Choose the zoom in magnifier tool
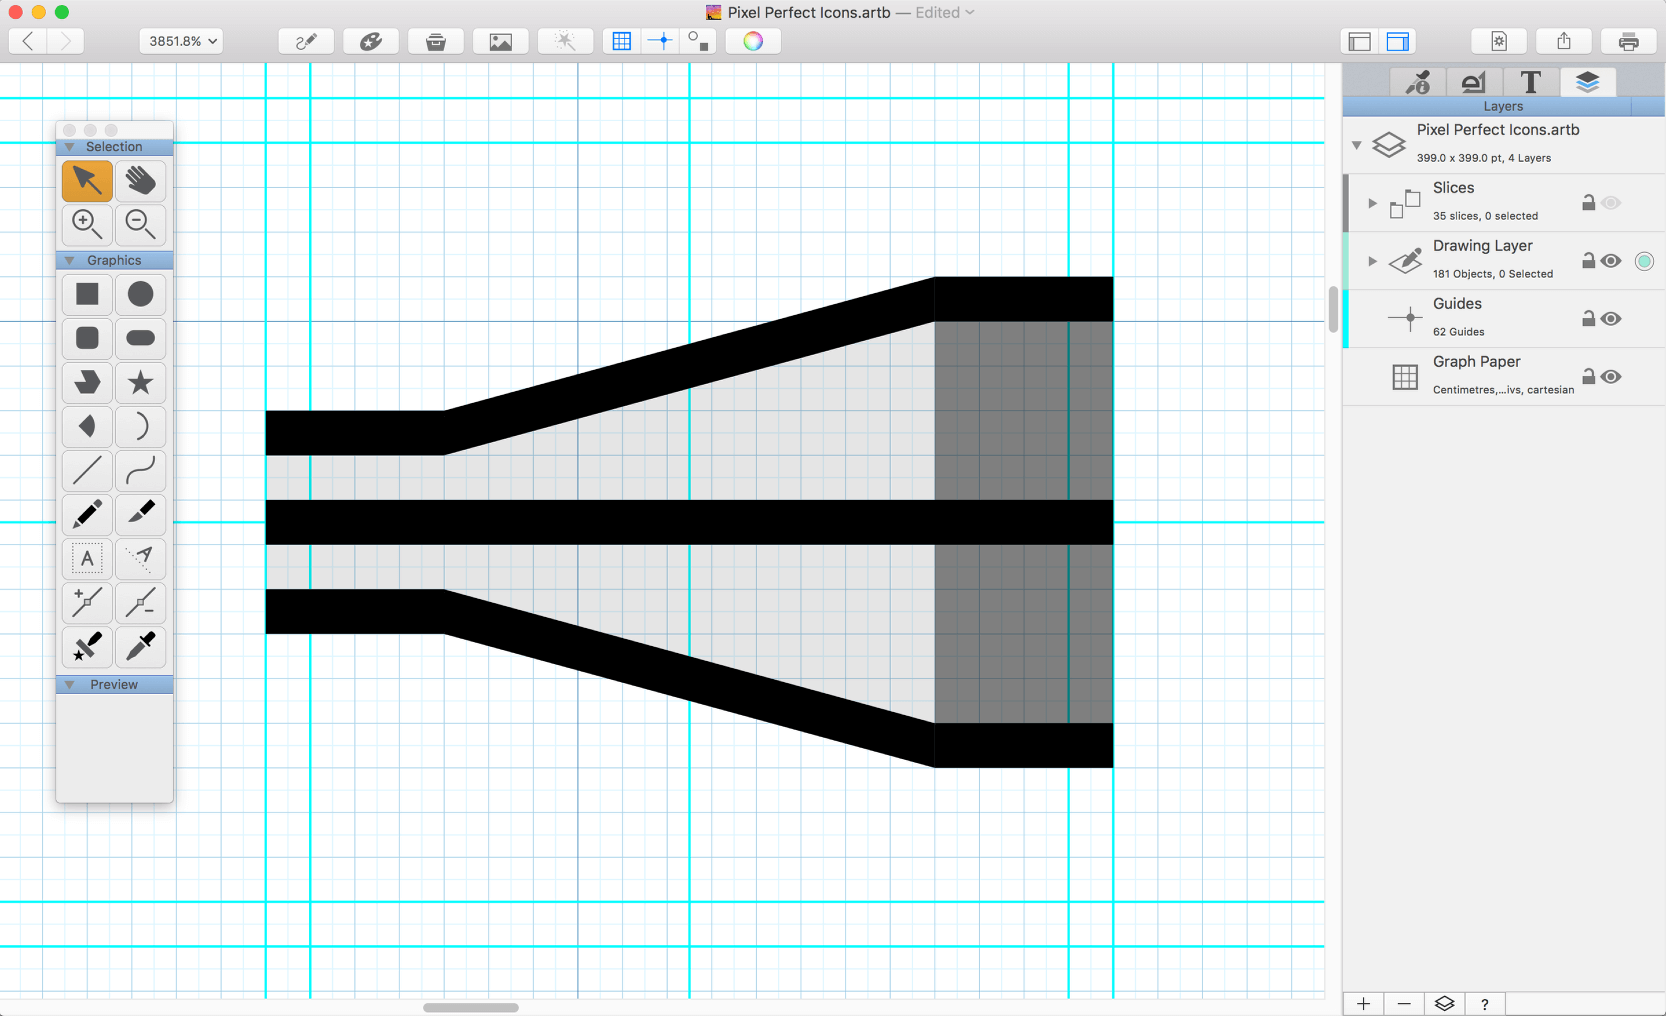 [87, 225]
